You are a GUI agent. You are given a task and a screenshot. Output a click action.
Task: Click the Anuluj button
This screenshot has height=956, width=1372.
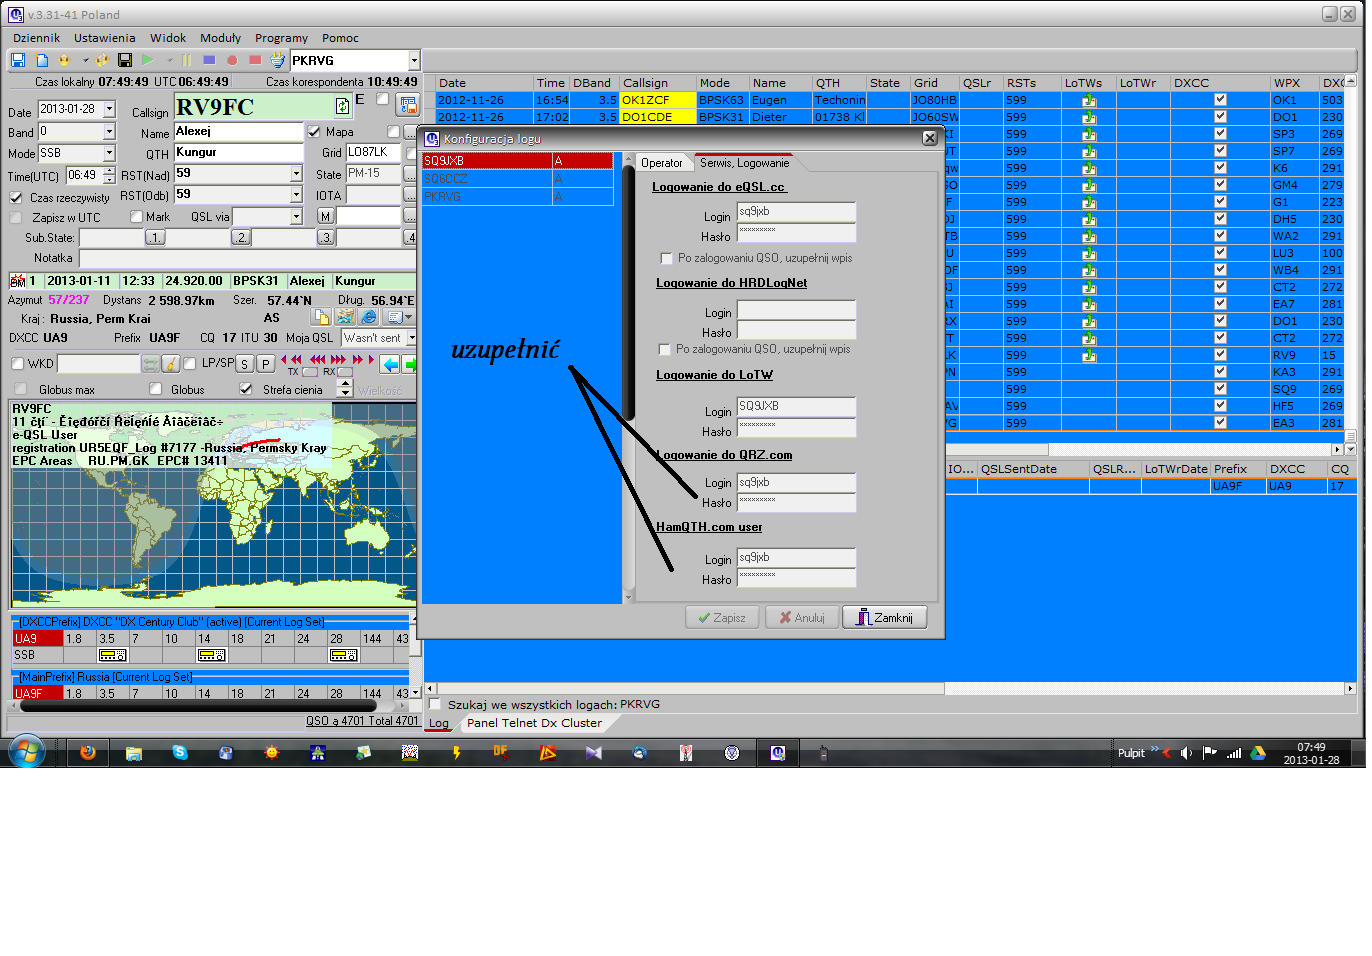(x=802, y=617)
